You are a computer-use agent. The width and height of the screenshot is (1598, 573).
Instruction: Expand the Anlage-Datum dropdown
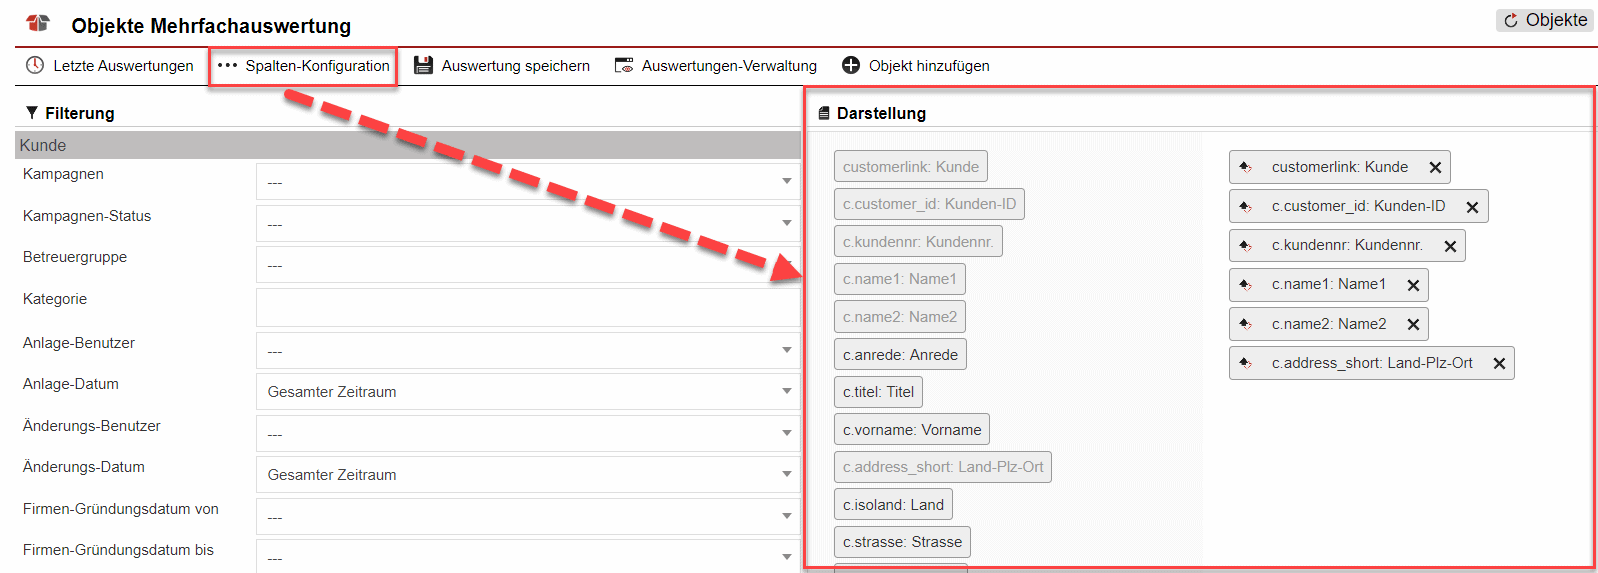(x=527, y=391)
